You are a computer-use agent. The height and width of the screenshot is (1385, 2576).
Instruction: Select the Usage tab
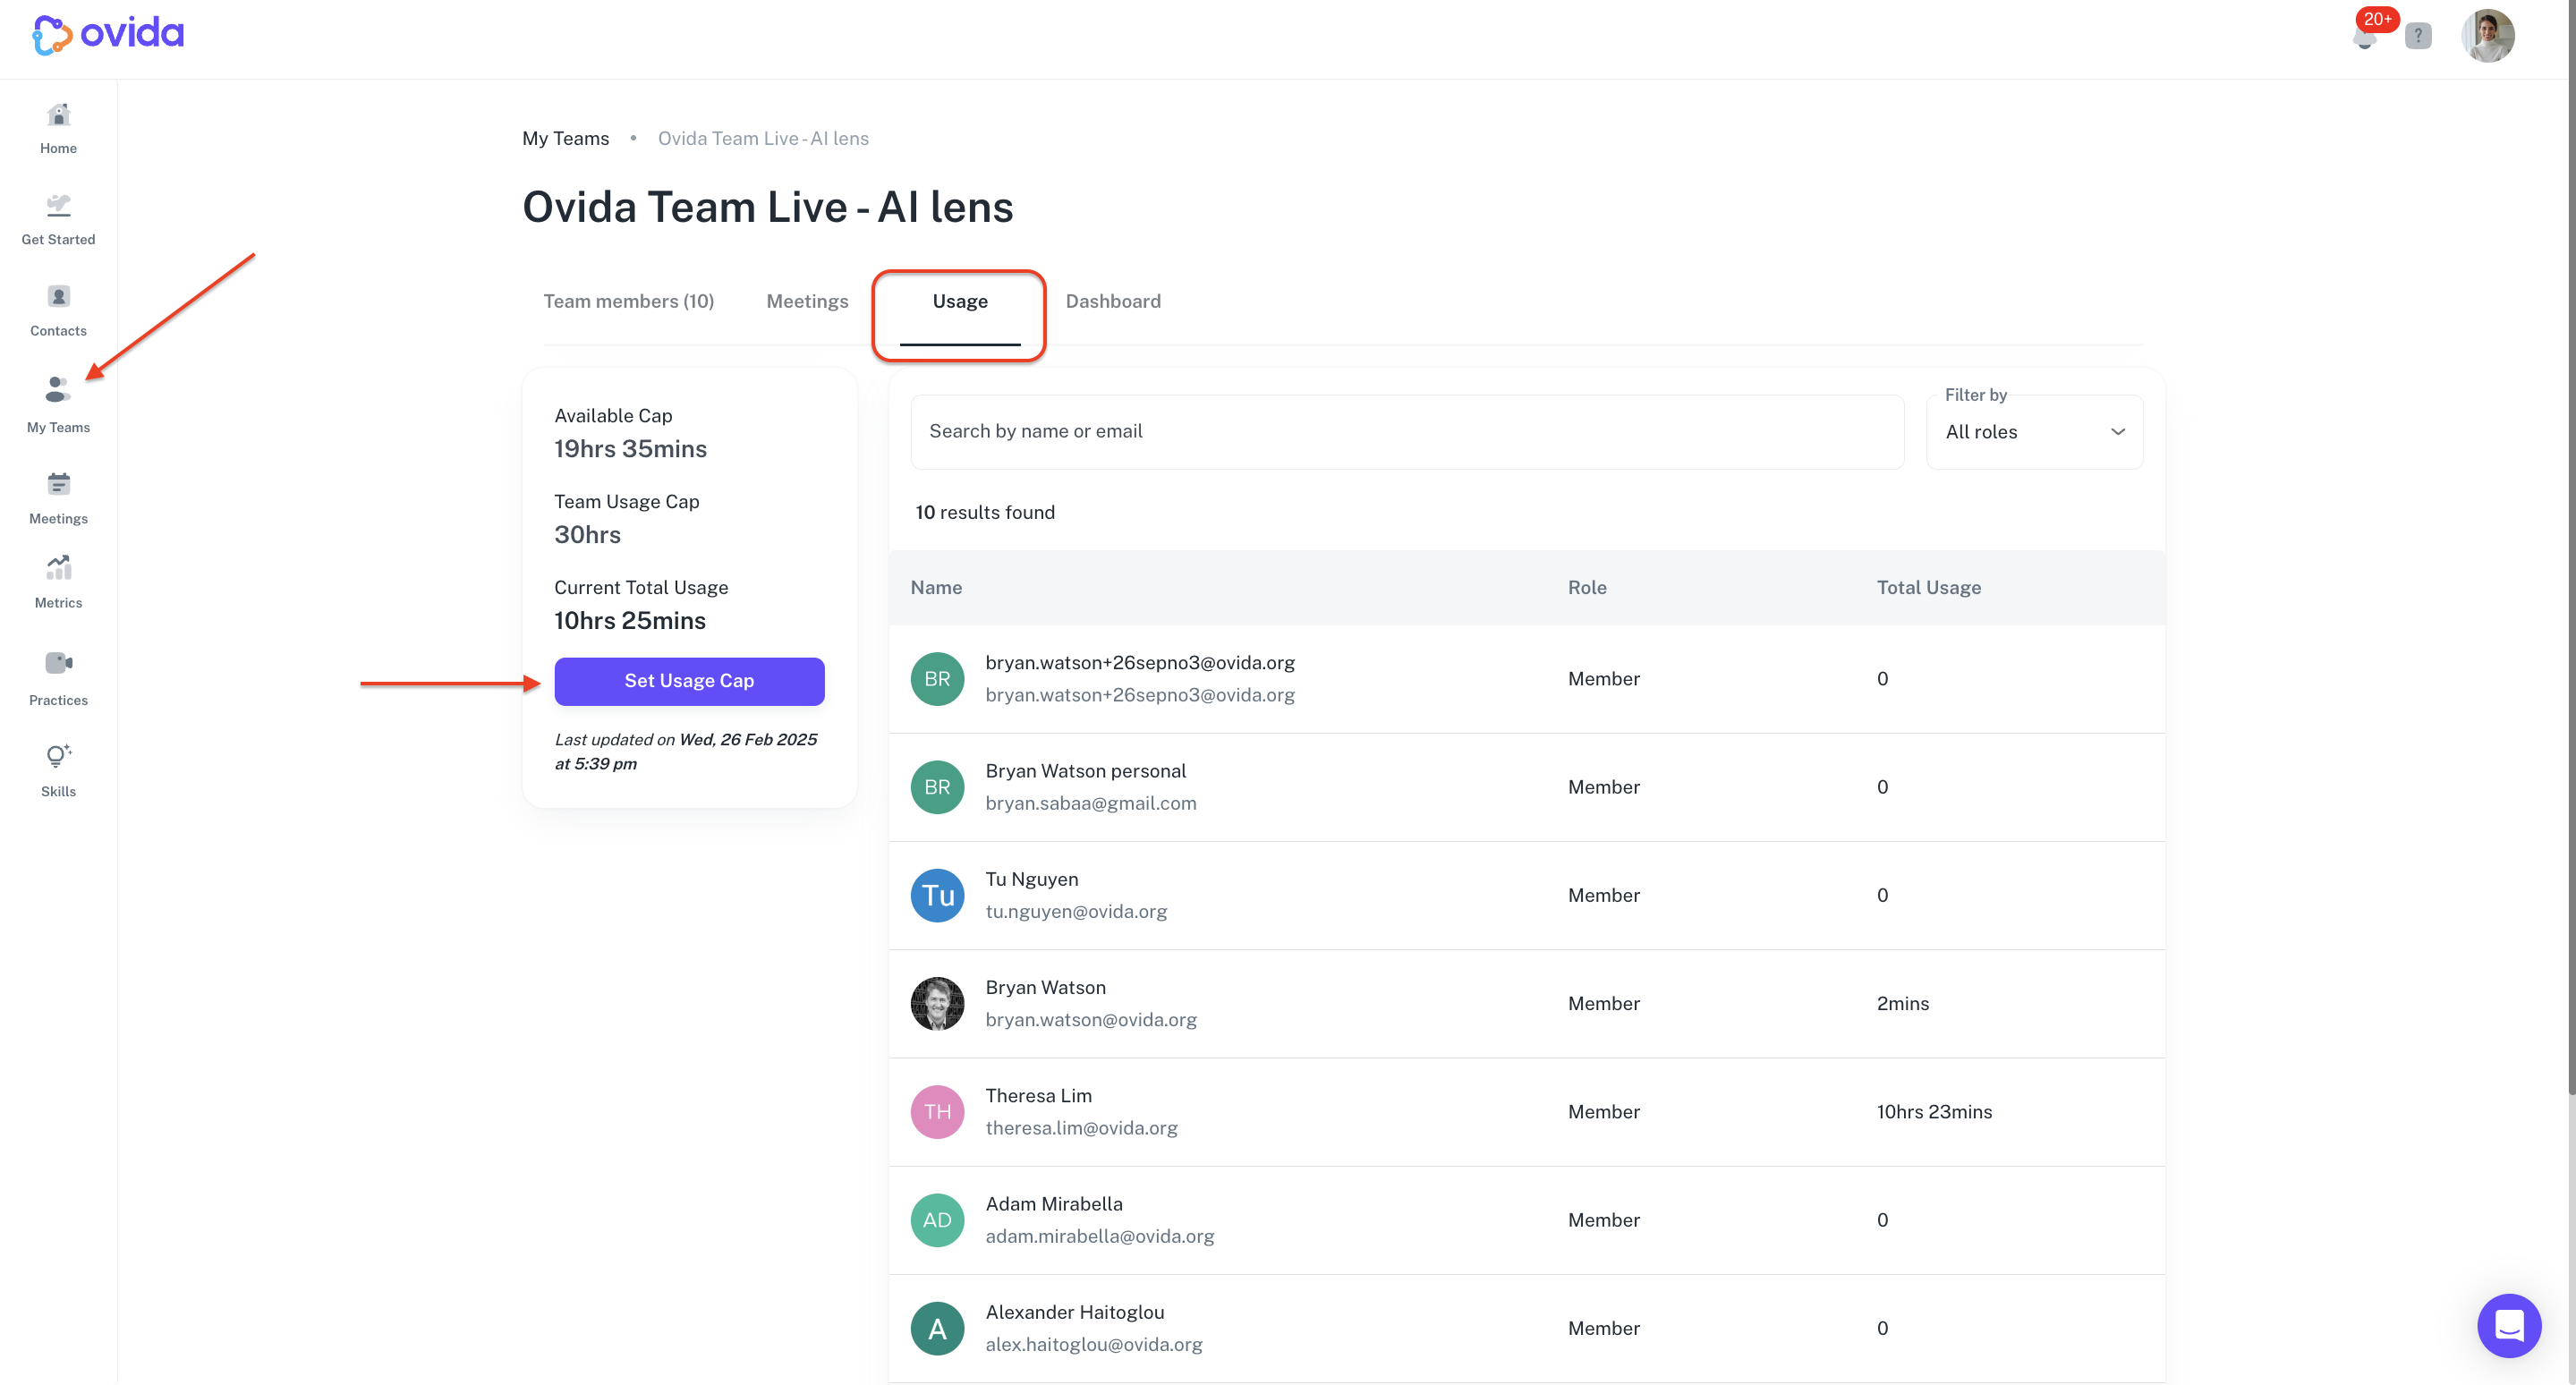960,301
